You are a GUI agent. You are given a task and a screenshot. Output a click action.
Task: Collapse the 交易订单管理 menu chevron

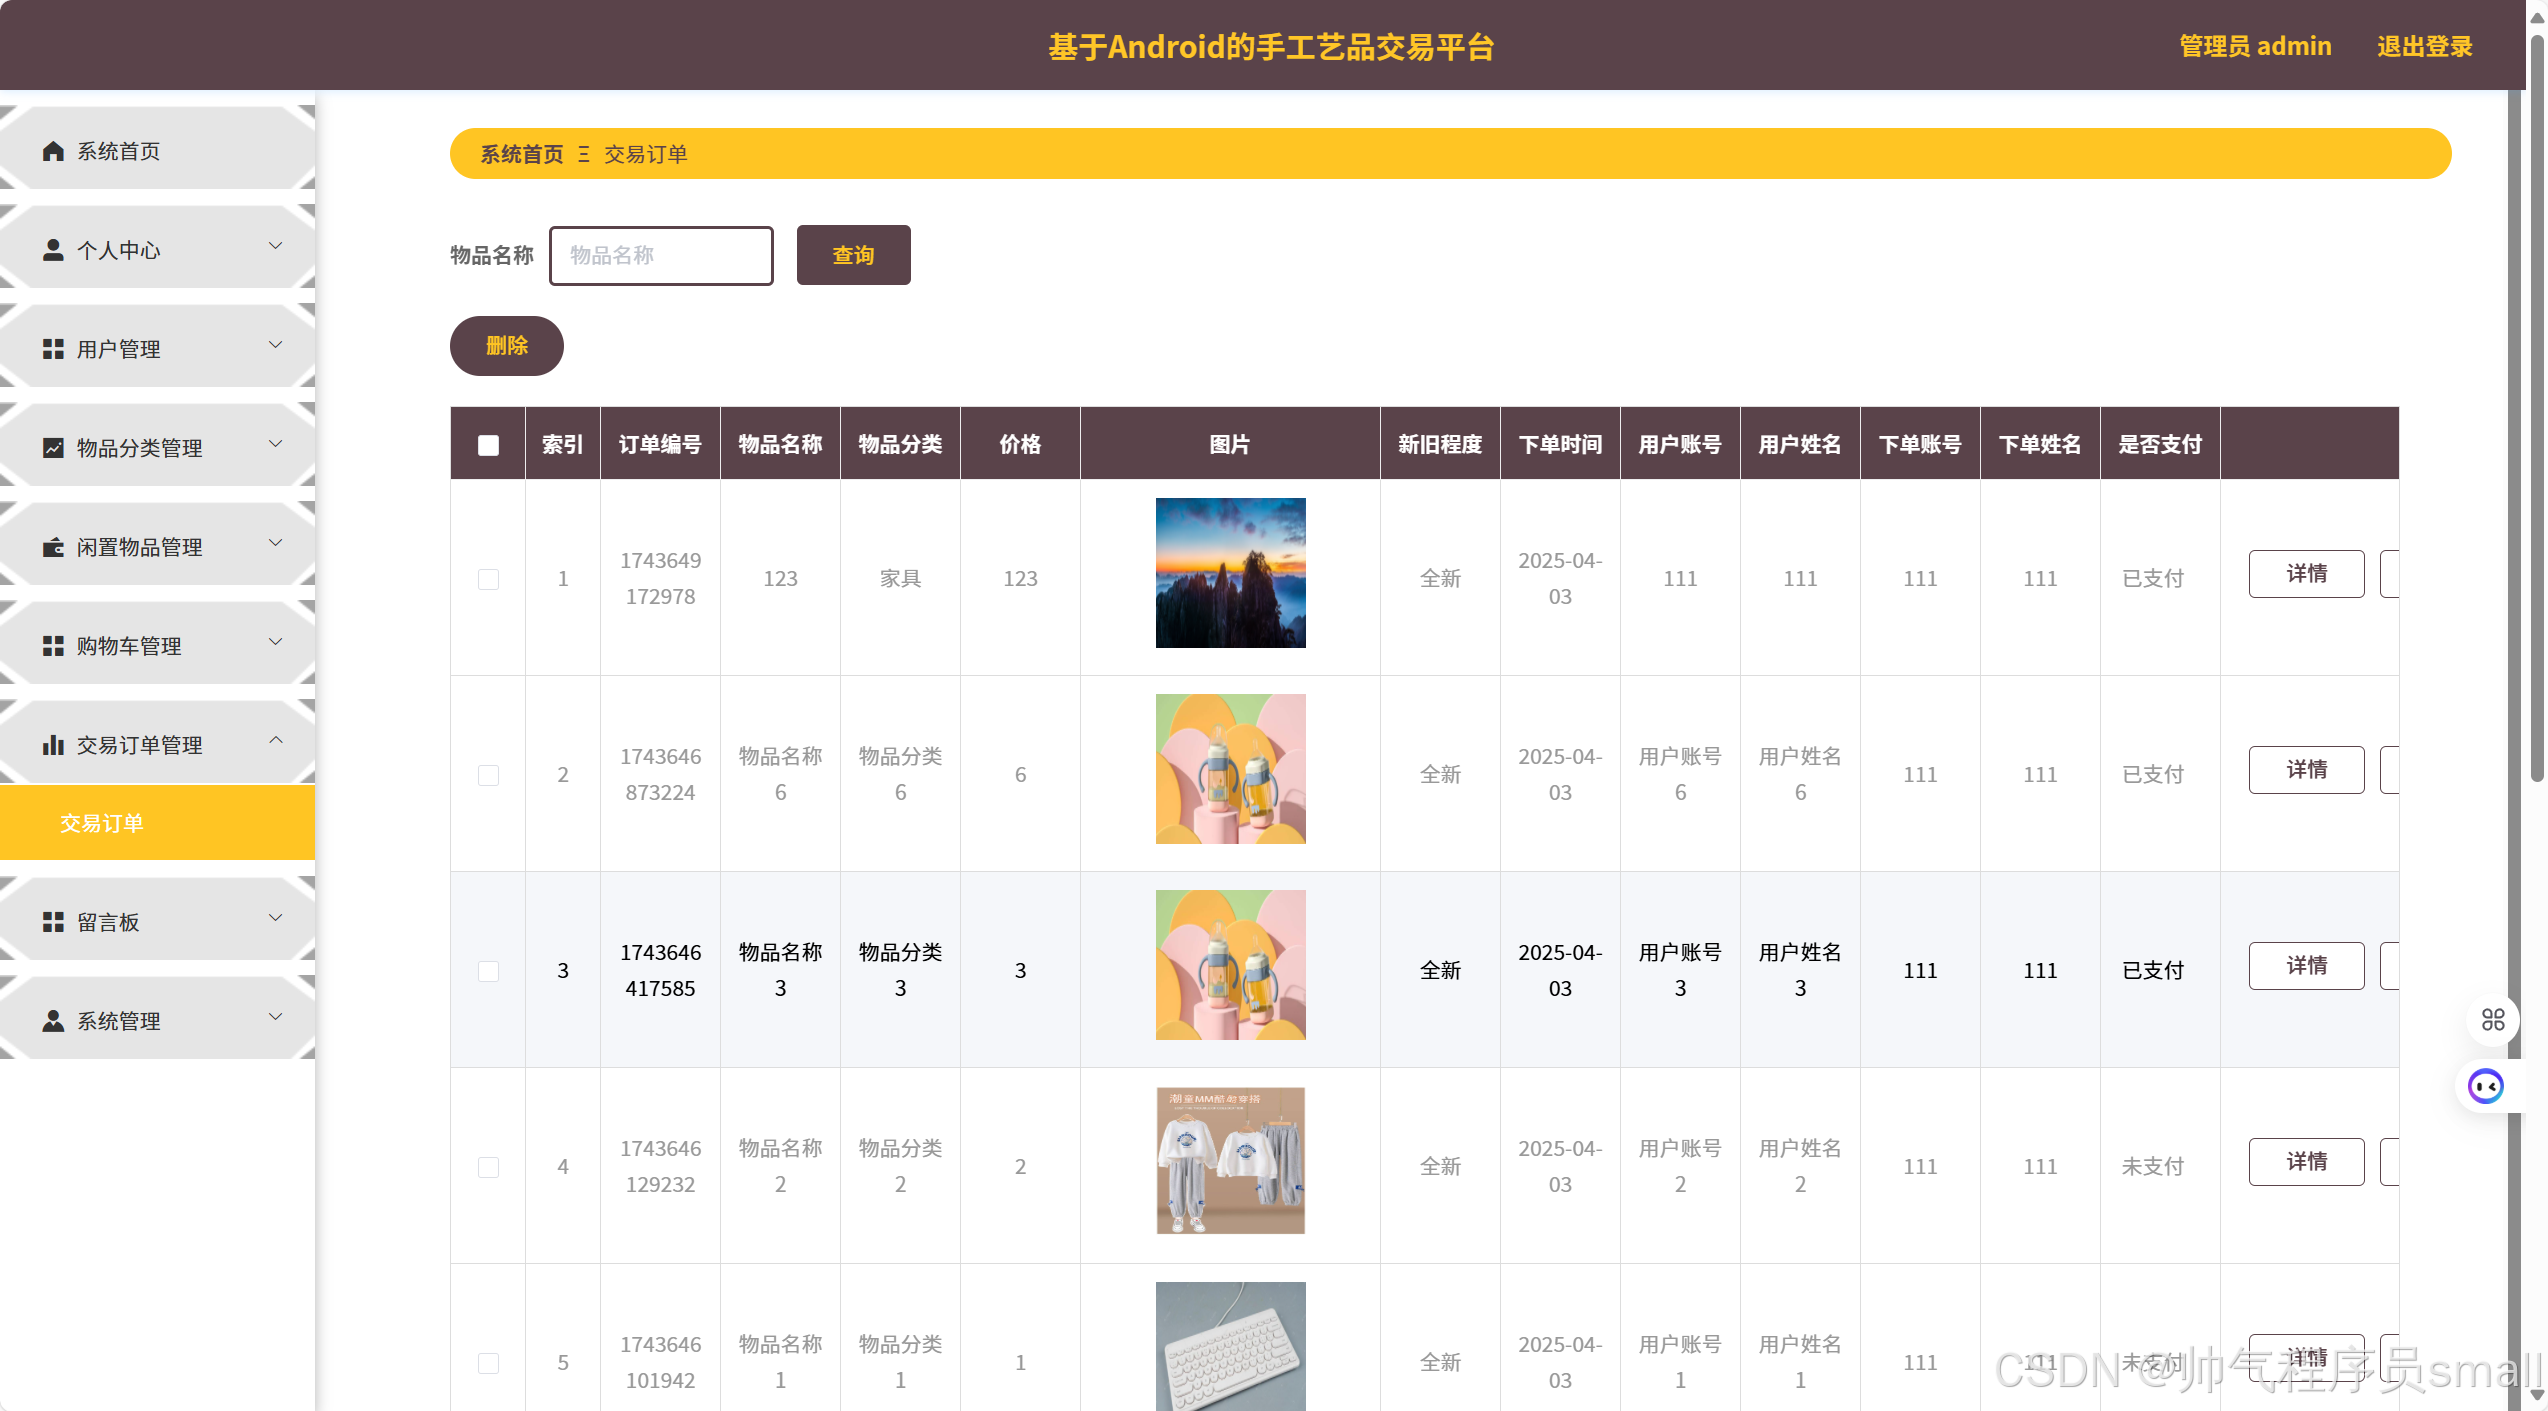276,741
